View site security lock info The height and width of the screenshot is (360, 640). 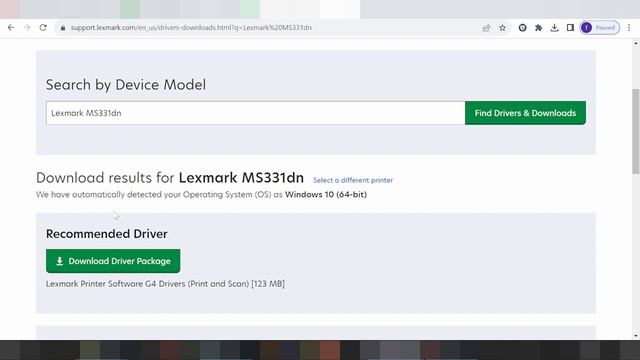point(62,28)
